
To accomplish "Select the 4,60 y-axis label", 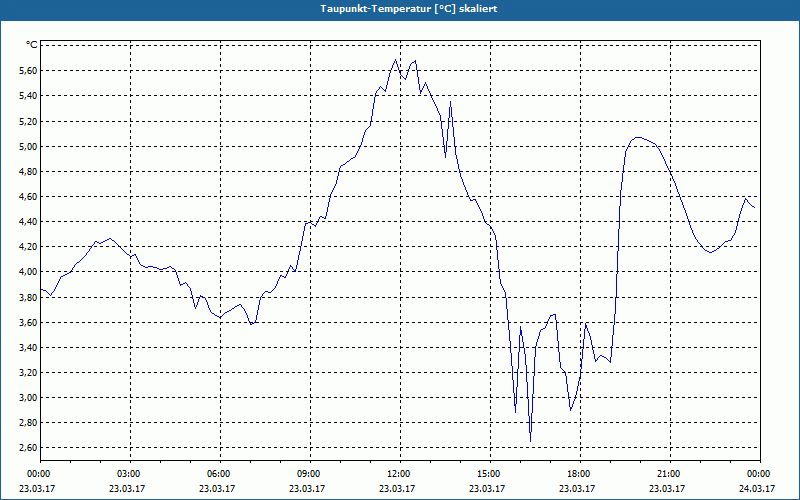I will pos(28,196).
